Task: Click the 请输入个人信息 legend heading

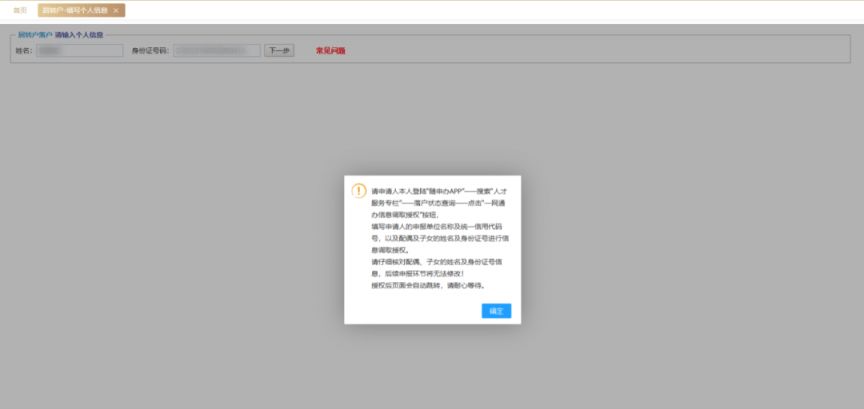Action: point(79,35)
